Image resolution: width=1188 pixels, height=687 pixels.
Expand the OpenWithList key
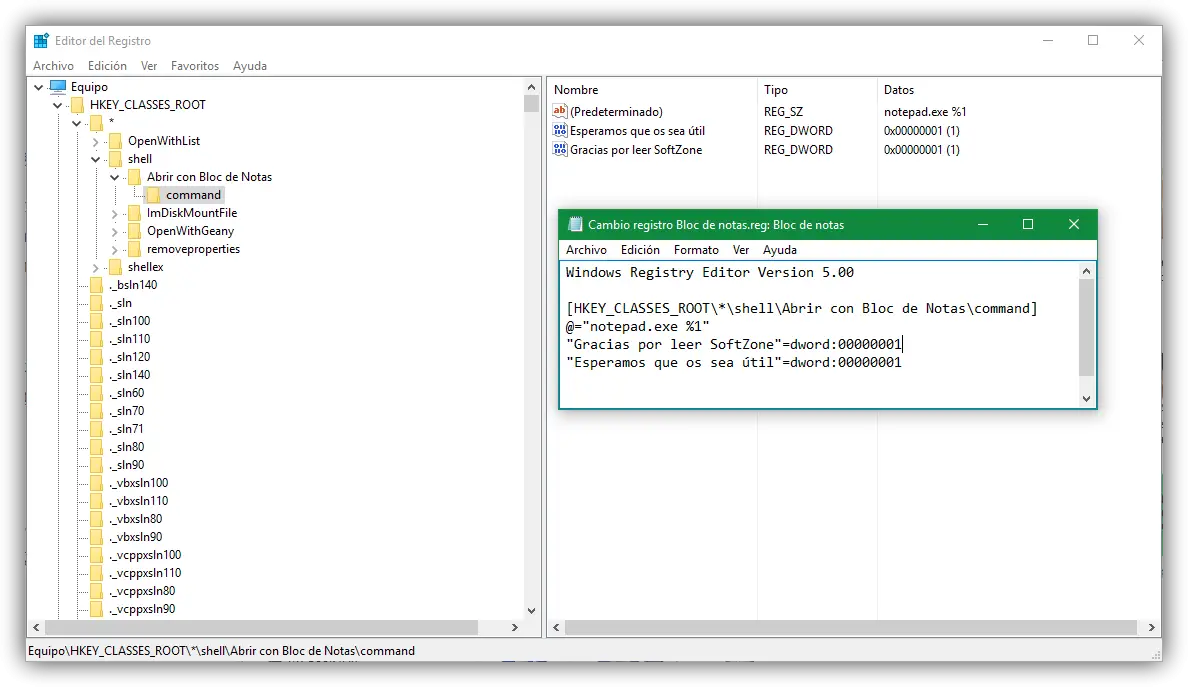click(95, 142)
